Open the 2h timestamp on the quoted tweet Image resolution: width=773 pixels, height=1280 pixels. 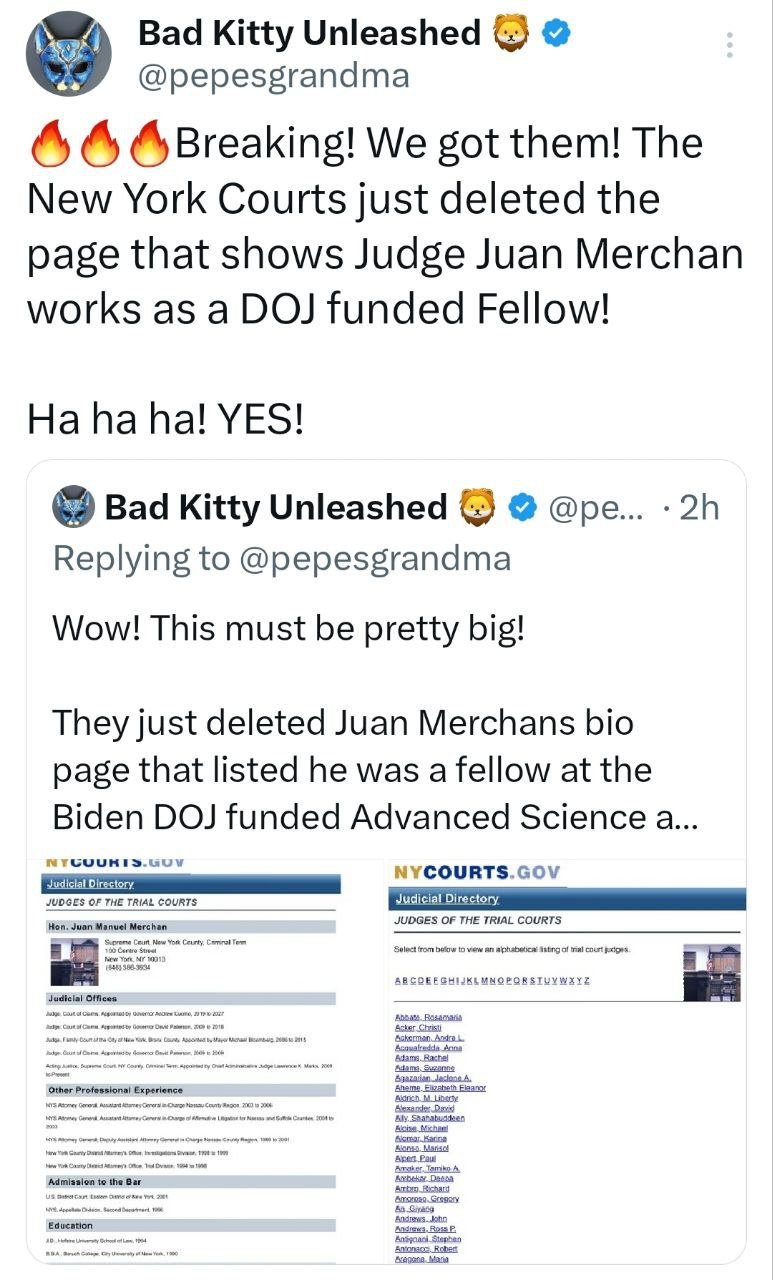point(697,507)
